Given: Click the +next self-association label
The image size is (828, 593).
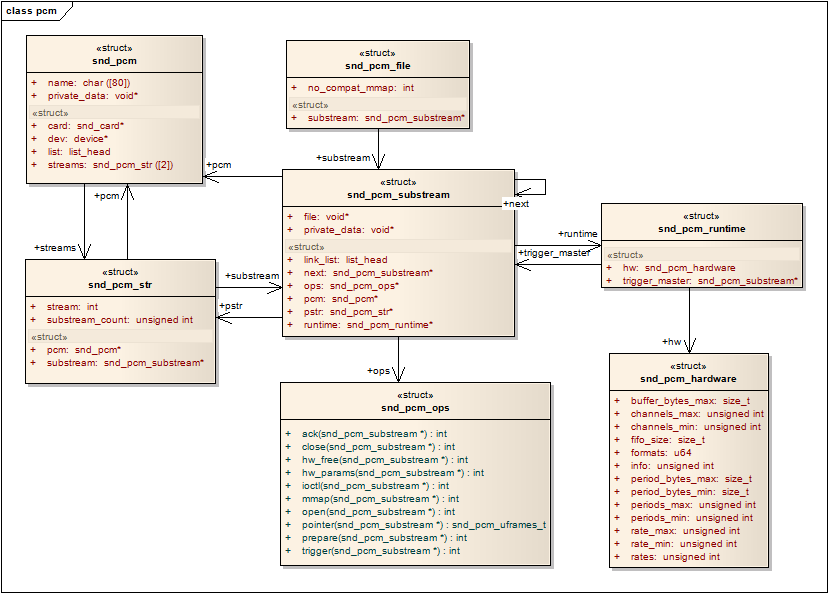Looking at the screenshot, I should pyautogui.click(x=516, y=204).
